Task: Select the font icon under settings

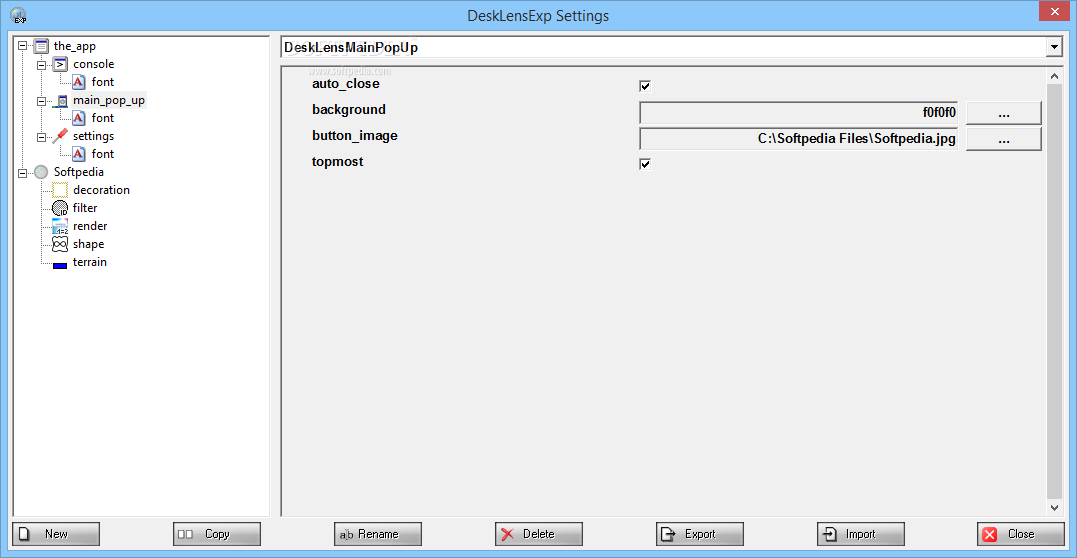Action: 80,154
